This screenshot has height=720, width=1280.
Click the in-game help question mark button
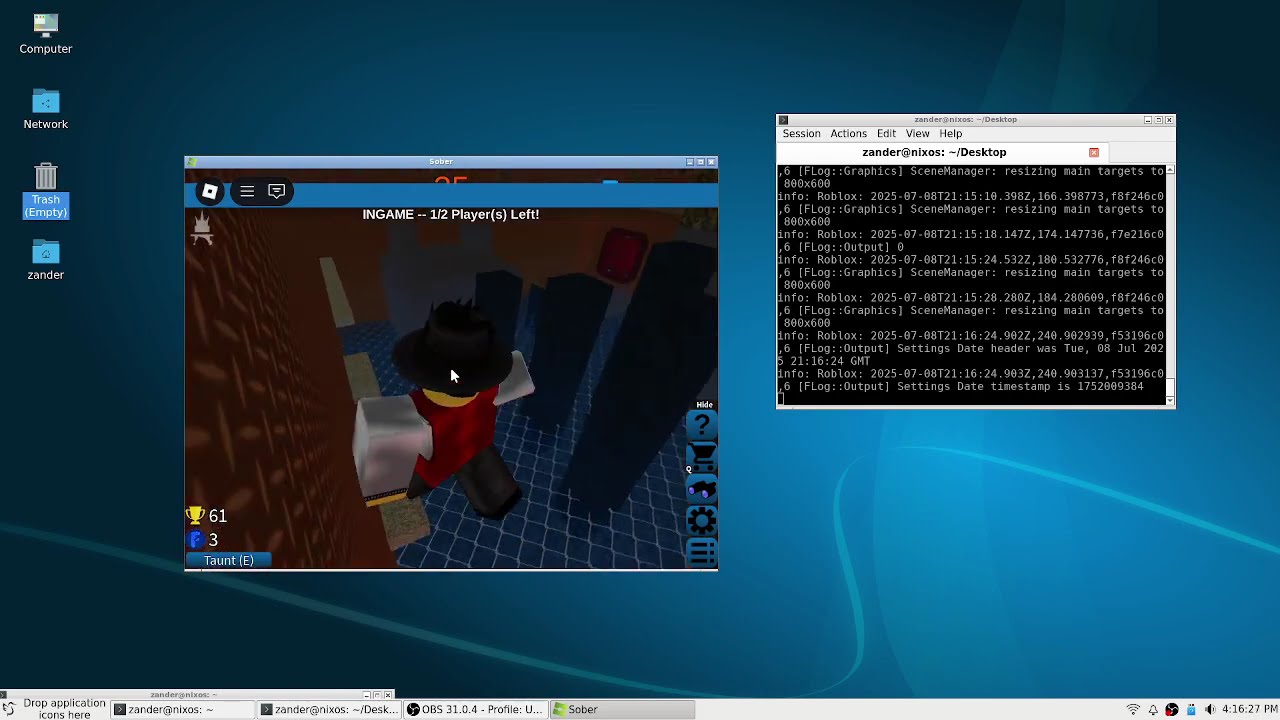702,425
